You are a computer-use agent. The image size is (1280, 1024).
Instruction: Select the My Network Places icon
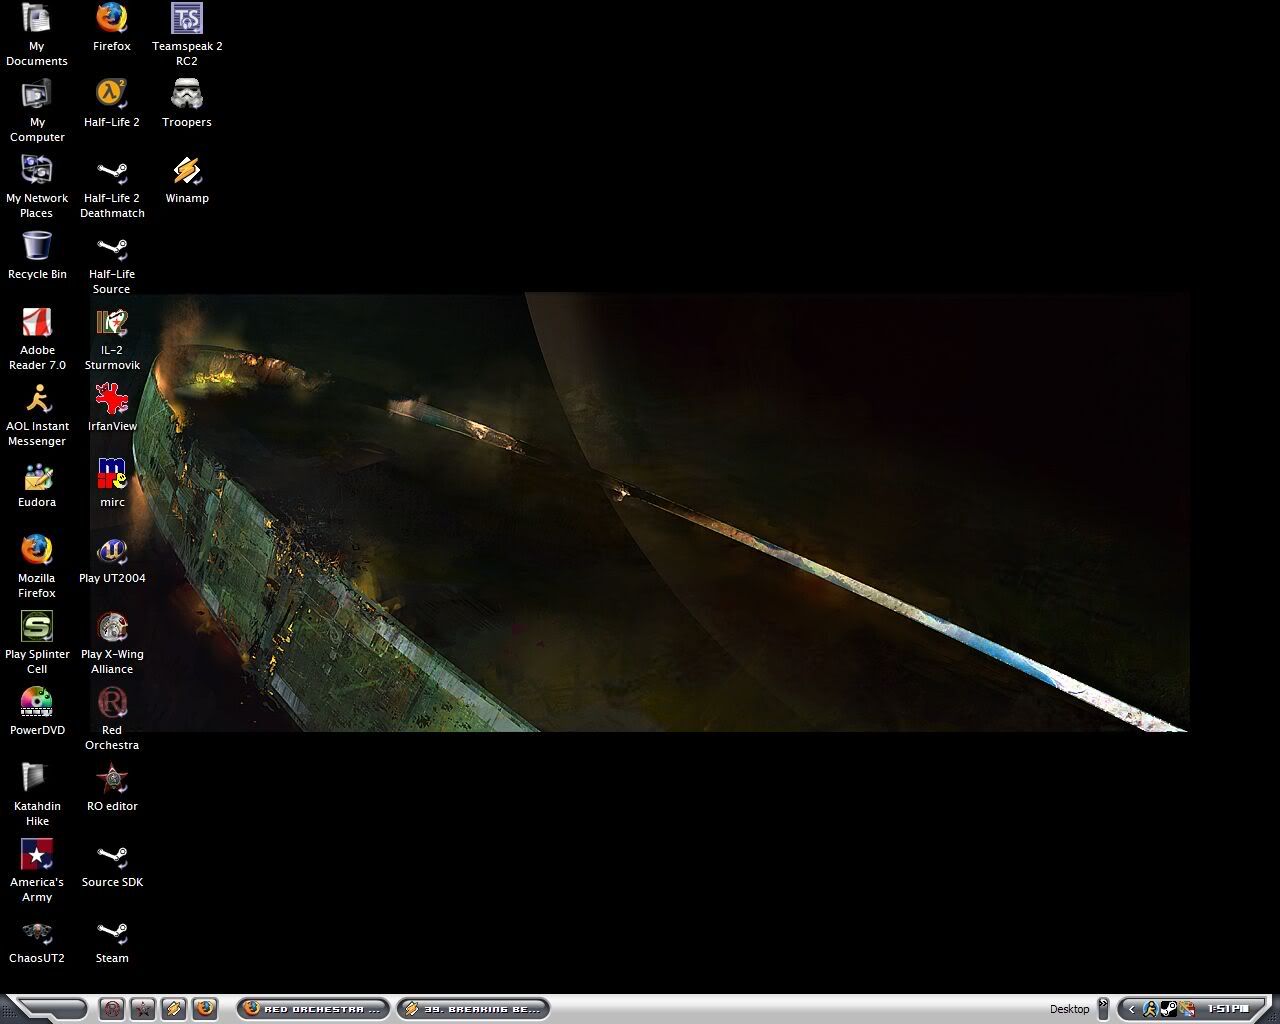[x=37, y=187]
